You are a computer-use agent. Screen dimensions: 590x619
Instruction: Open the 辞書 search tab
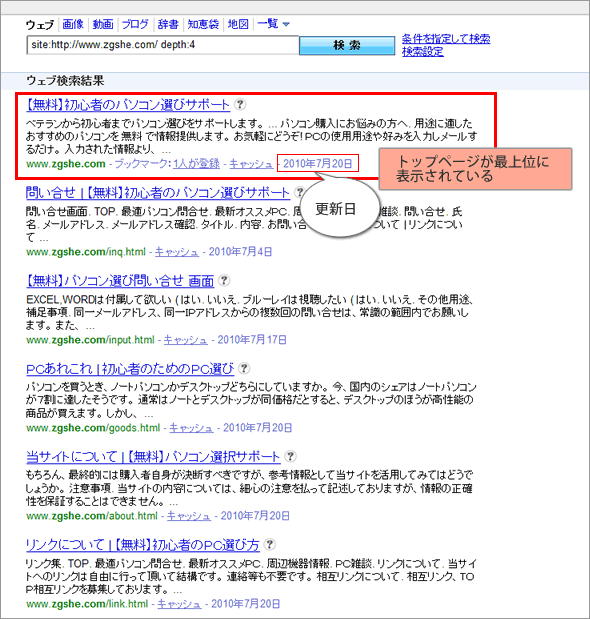(168, 24)
